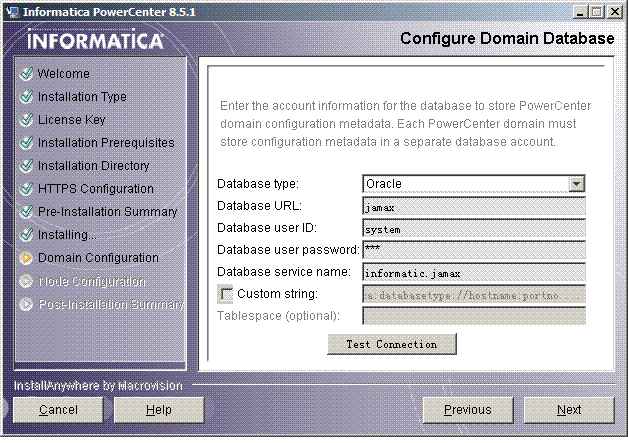Click the Database user ID label
This screenshot has height=443, width=628.
coord(267,228)
